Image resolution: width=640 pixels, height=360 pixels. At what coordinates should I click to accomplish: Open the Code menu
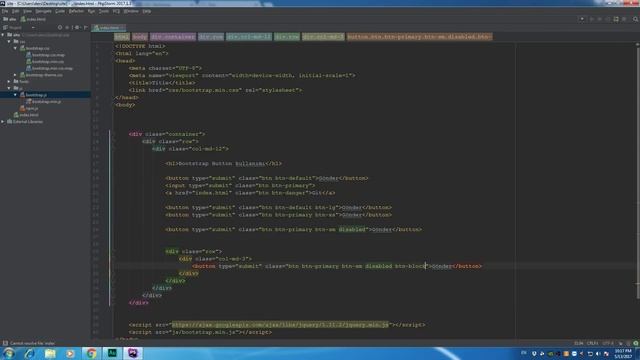(60, 11)
